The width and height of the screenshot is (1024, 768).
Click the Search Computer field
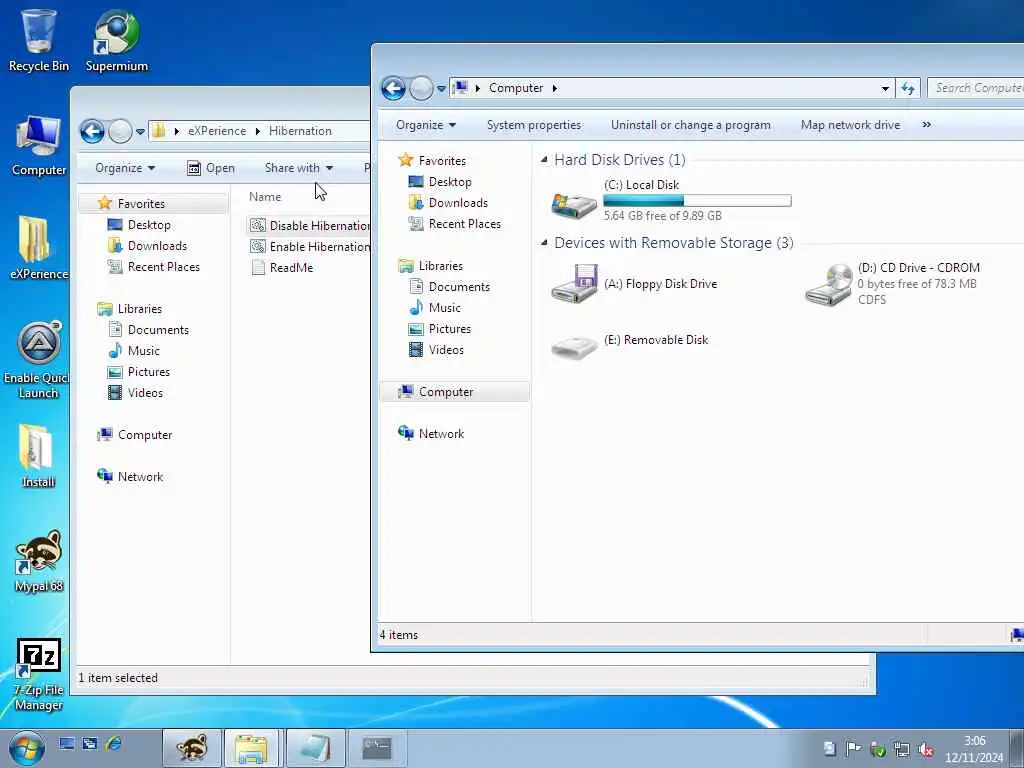(x=976, y=88)
